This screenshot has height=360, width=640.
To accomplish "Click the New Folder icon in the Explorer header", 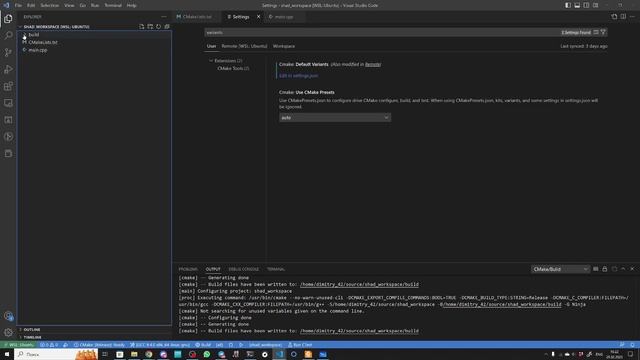I will tap(150, 27).
